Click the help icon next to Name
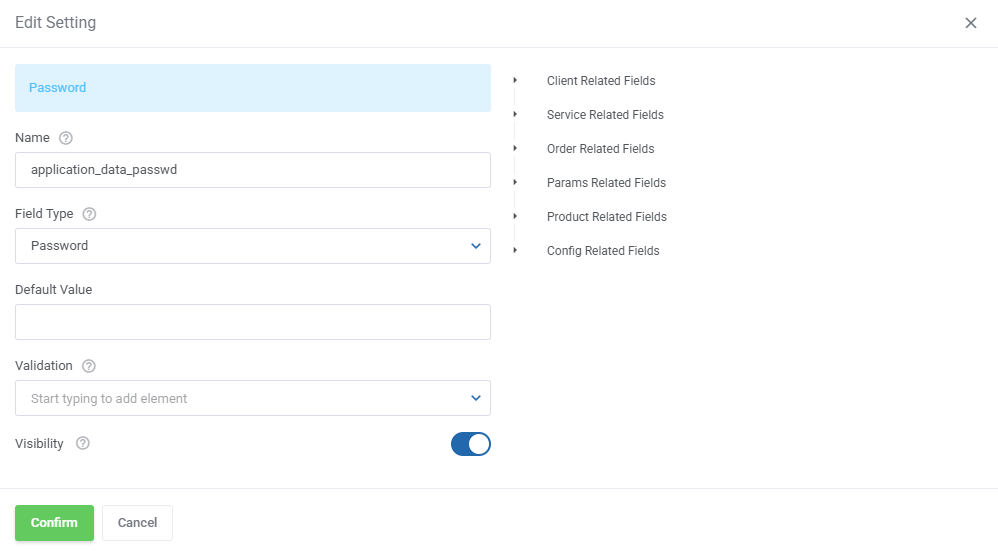This screenshot has height=555, width=998. pos(66,138)
